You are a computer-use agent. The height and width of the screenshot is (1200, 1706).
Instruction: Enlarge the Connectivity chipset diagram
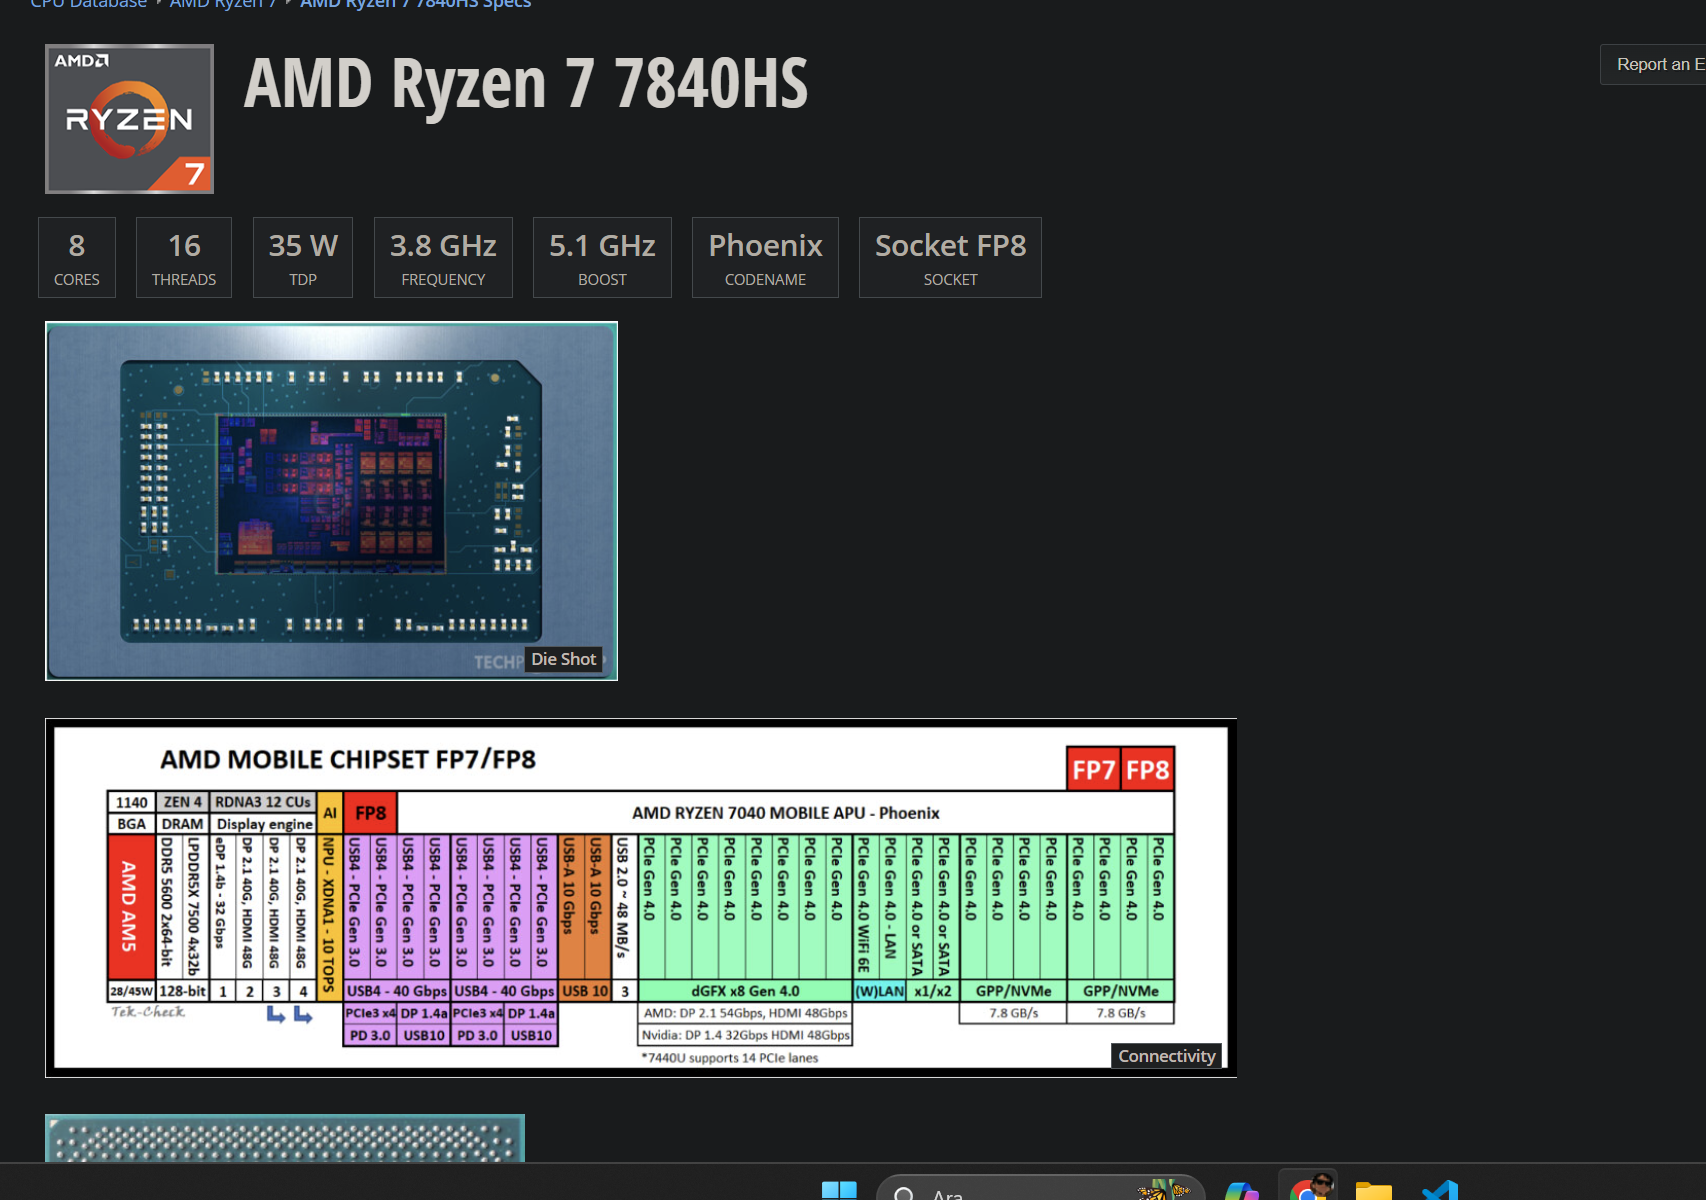click(x=641, y=898)
